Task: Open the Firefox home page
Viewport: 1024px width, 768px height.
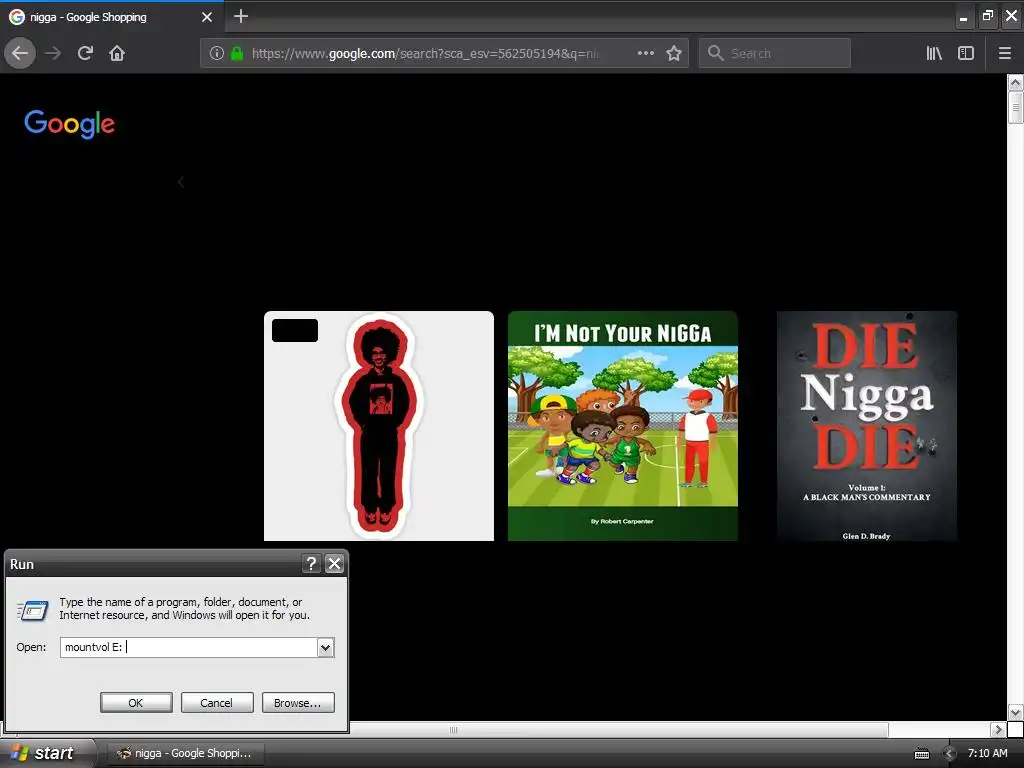Action: (117, 53)
